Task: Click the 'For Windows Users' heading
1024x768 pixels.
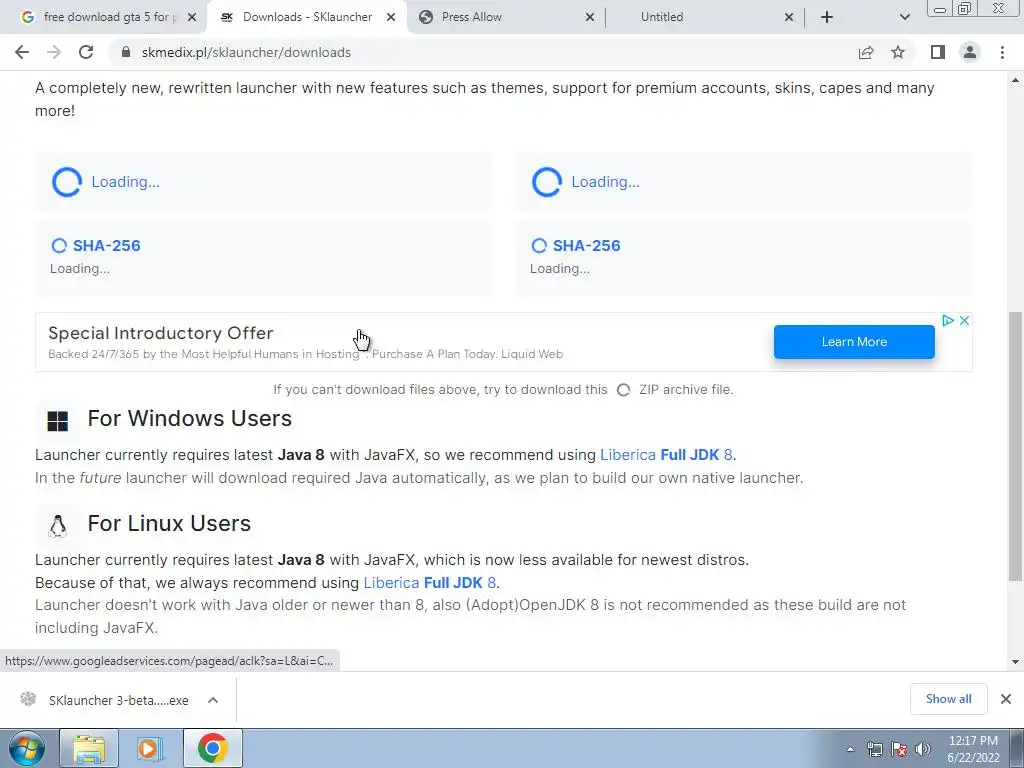Action: click(x=189, y=418)
